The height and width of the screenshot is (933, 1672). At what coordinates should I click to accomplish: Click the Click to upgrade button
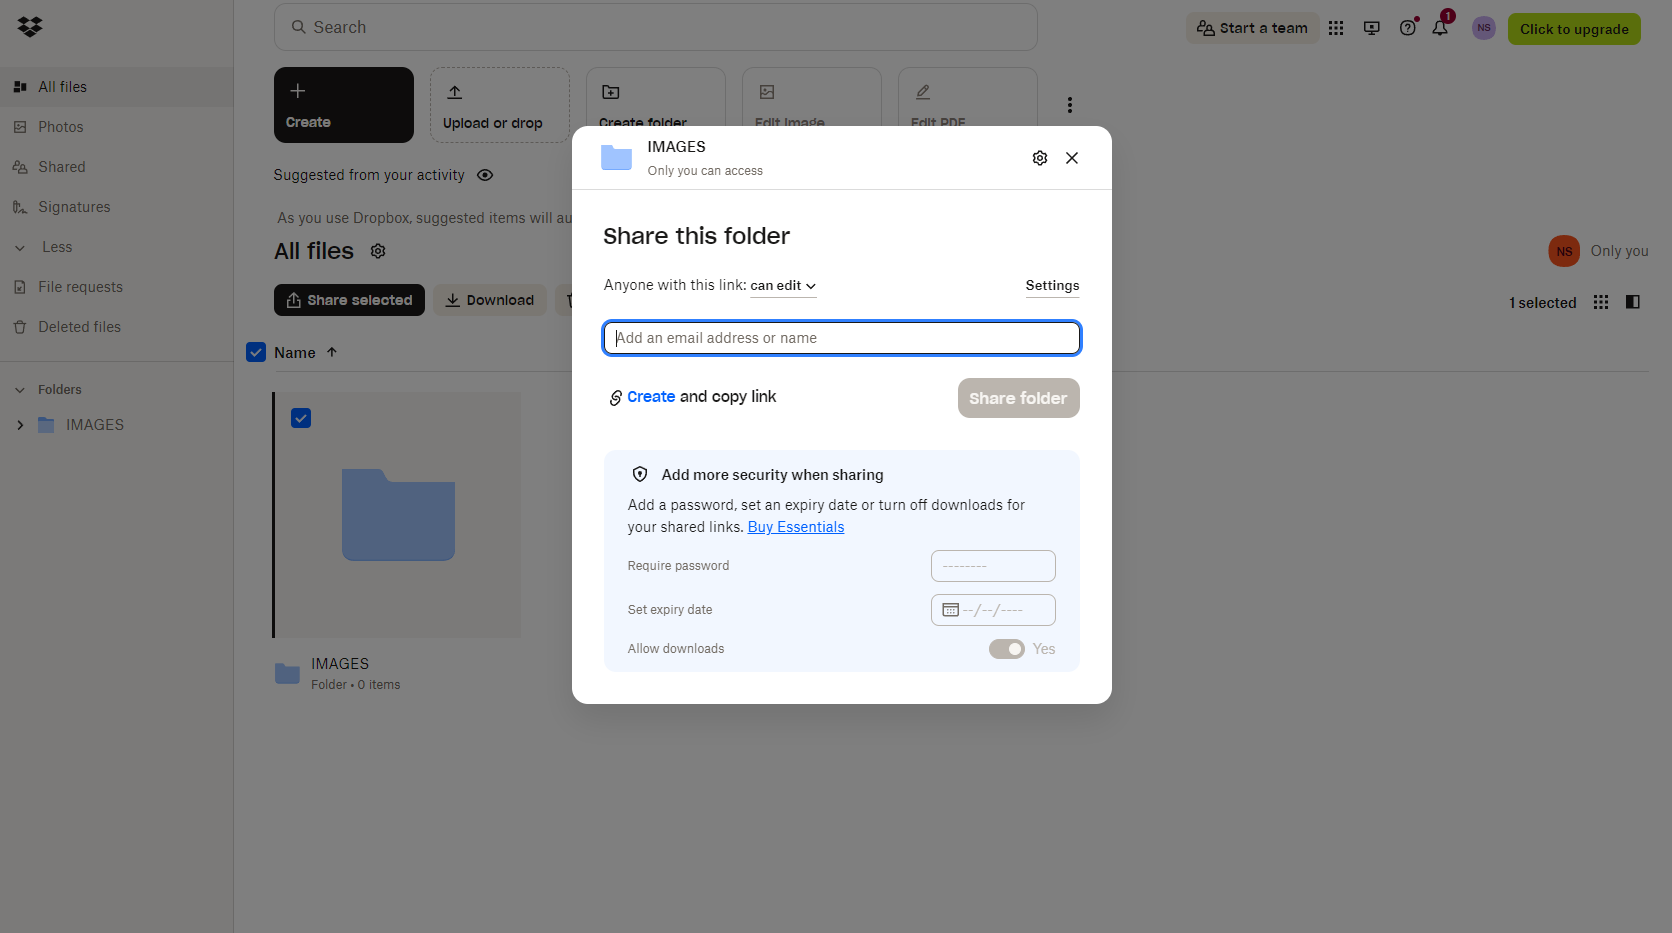[x=1574, y=29]
